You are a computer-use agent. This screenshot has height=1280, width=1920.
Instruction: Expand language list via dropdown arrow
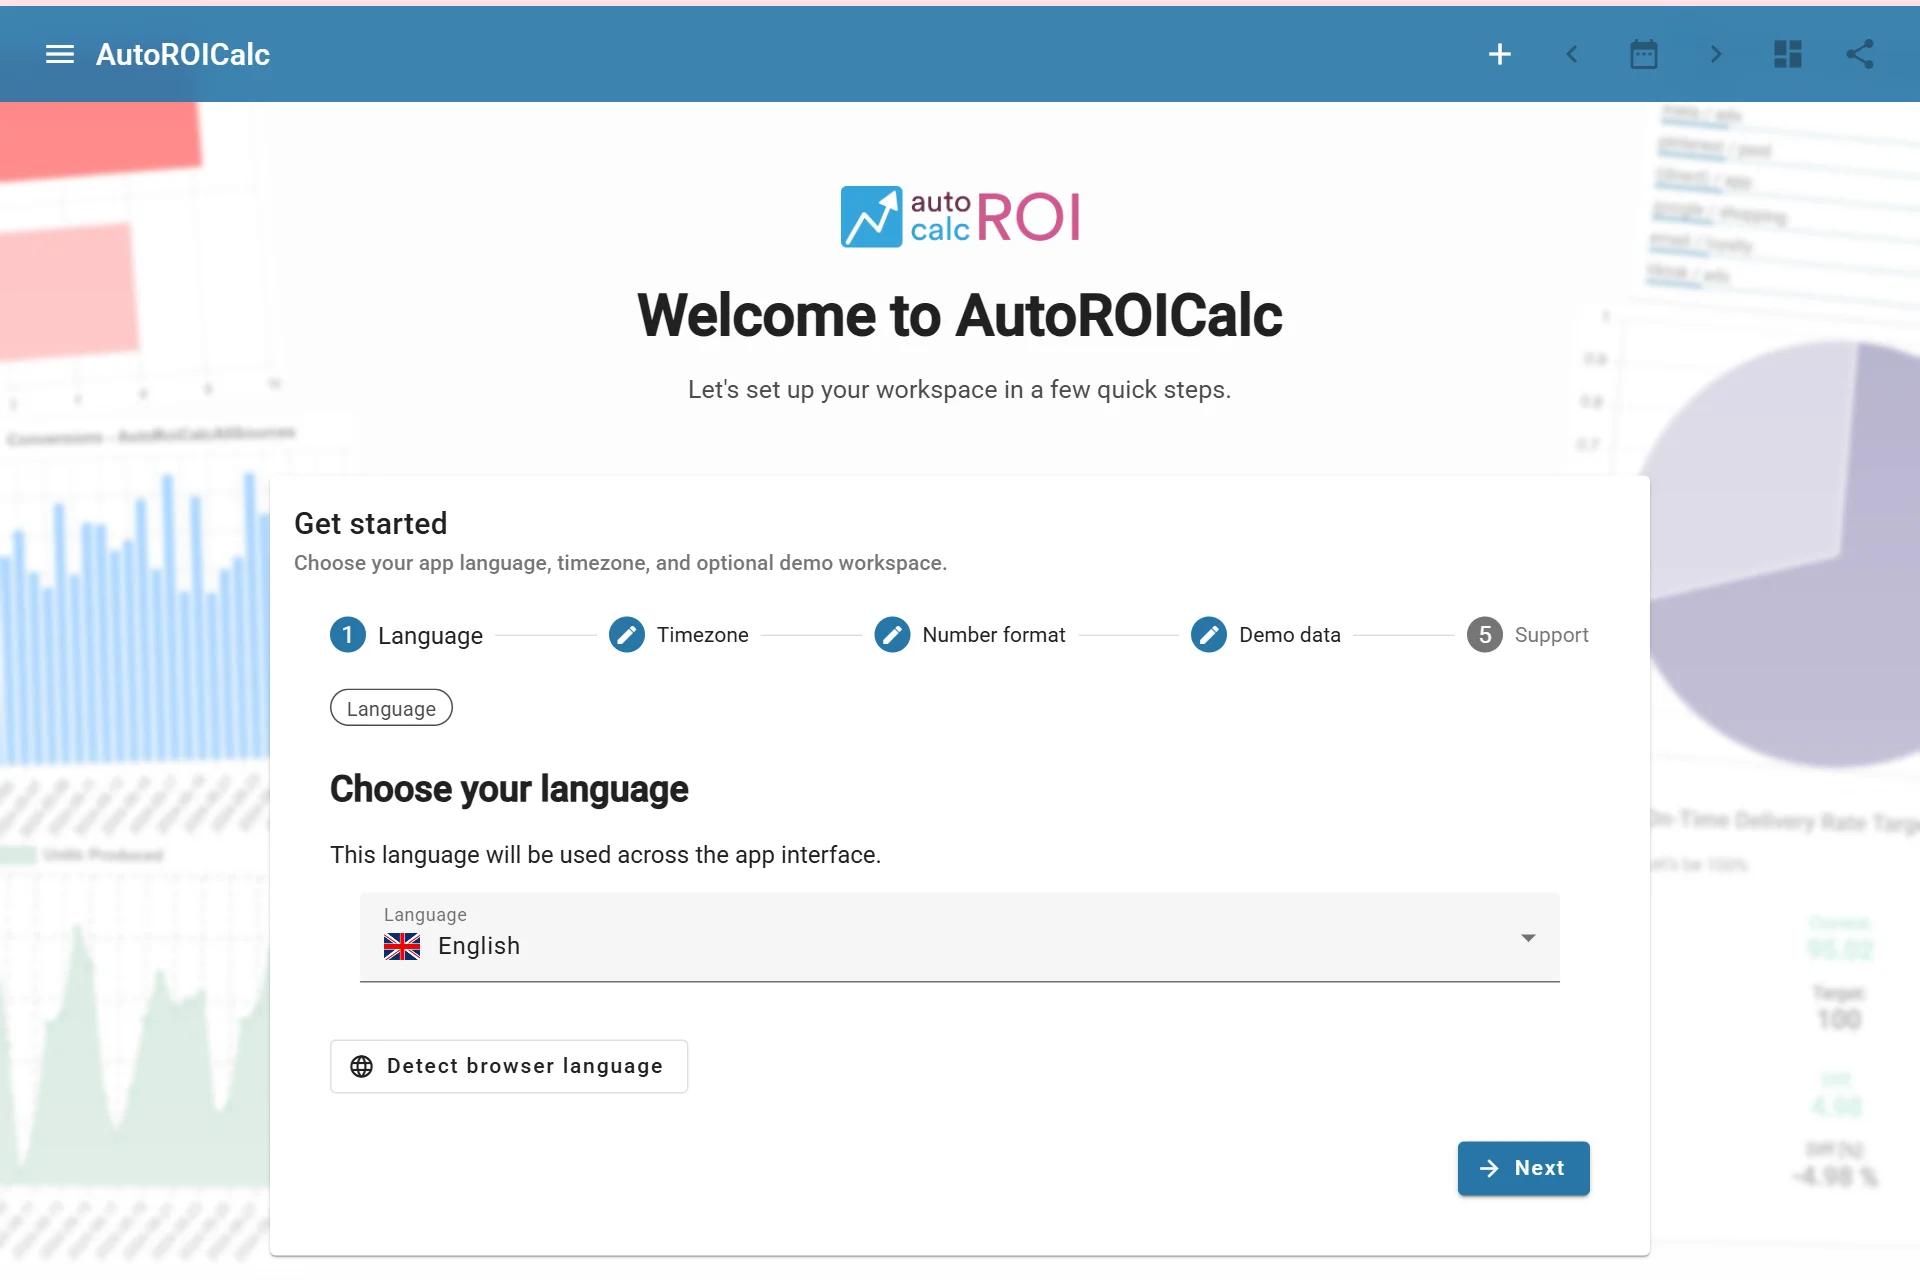tap(1528, 937)
